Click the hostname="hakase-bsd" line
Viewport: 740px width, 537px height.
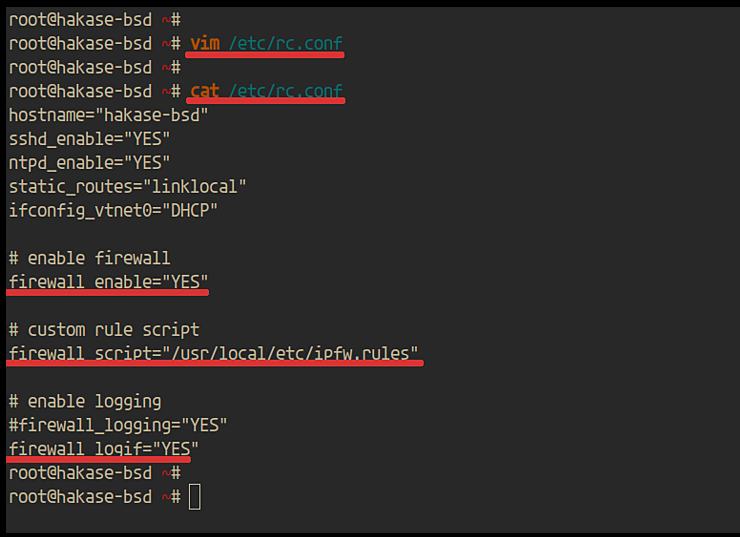108,115
